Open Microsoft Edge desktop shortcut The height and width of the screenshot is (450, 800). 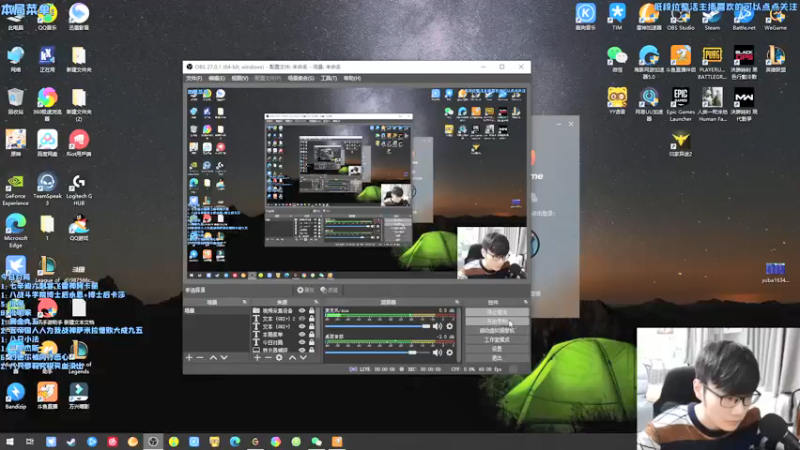(16, 231)
